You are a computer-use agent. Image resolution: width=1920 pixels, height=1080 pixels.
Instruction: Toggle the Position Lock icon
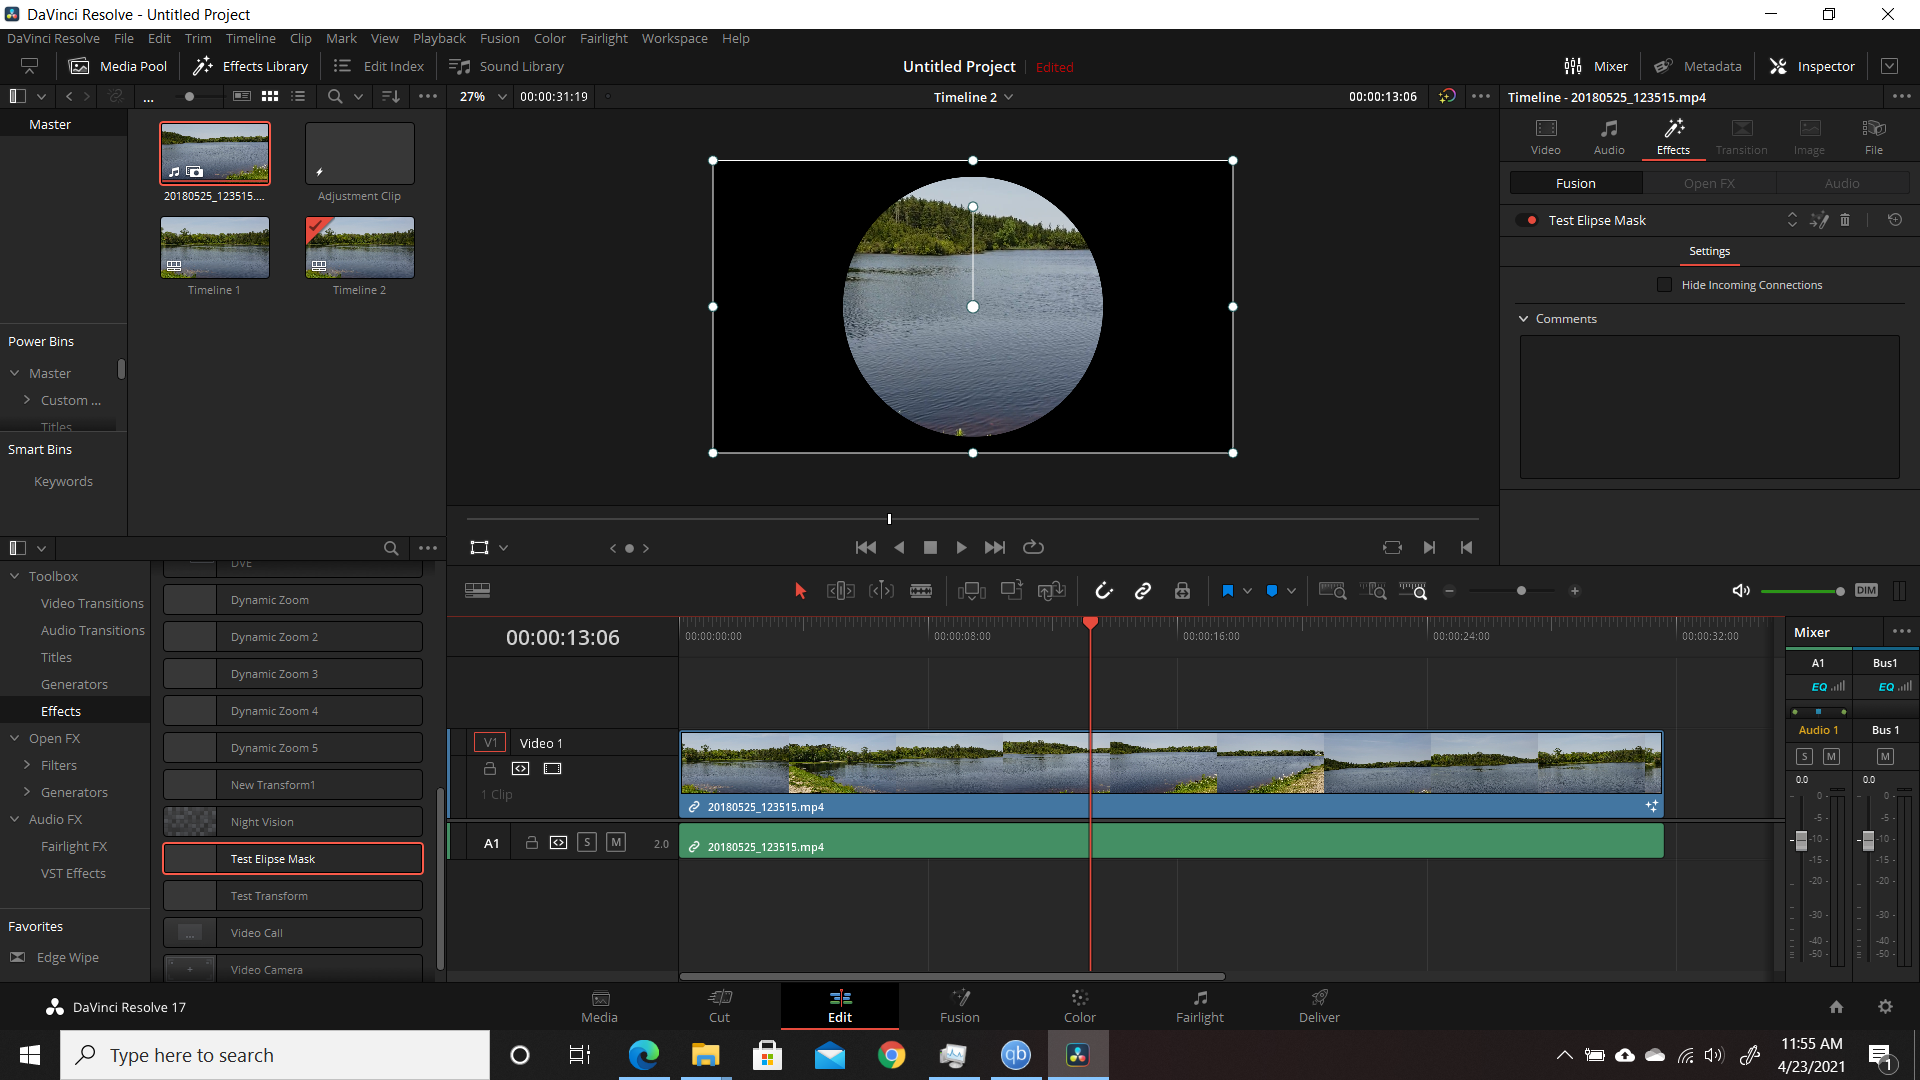[1182, 591]
